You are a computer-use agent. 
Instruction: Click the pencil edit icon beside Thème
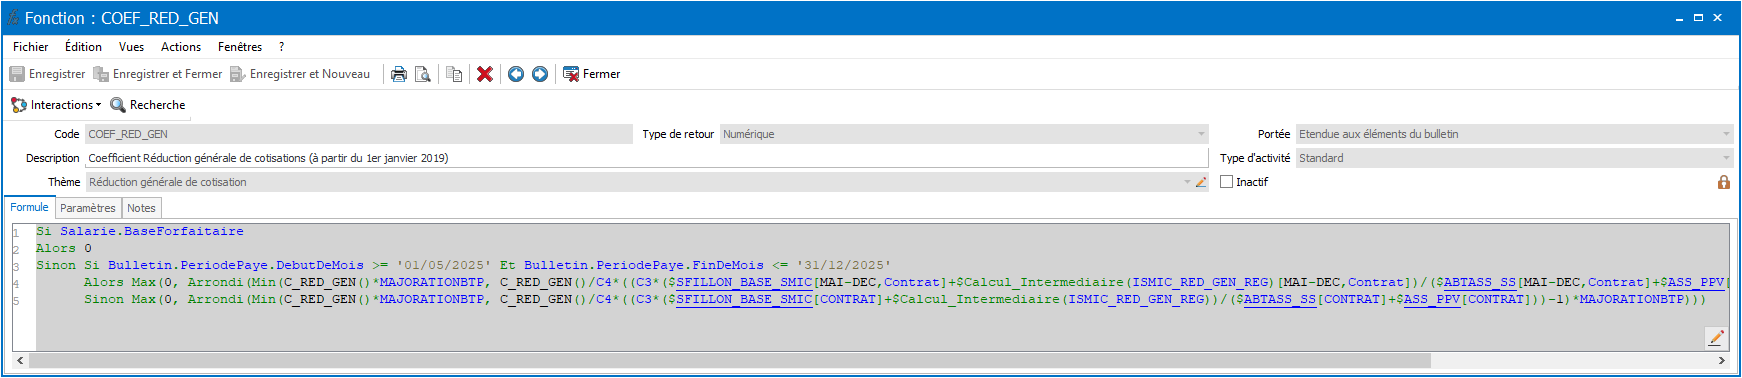[x=1201, y=182]
